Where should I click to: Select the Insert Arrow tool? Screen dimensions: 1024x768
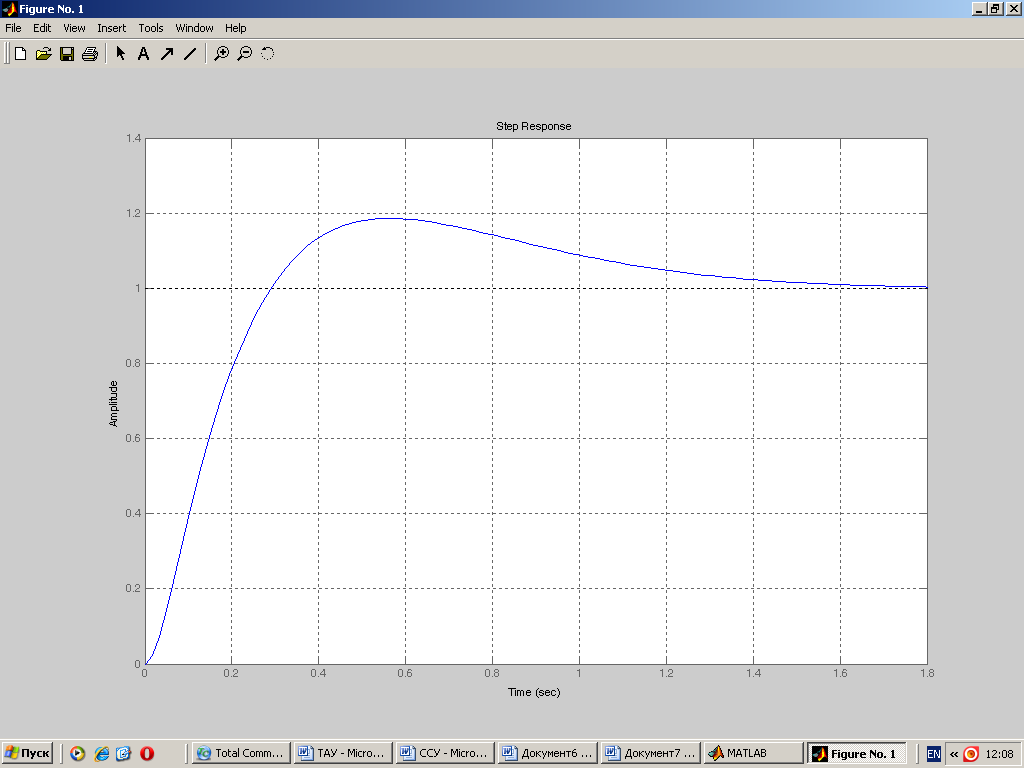[167, 54]
